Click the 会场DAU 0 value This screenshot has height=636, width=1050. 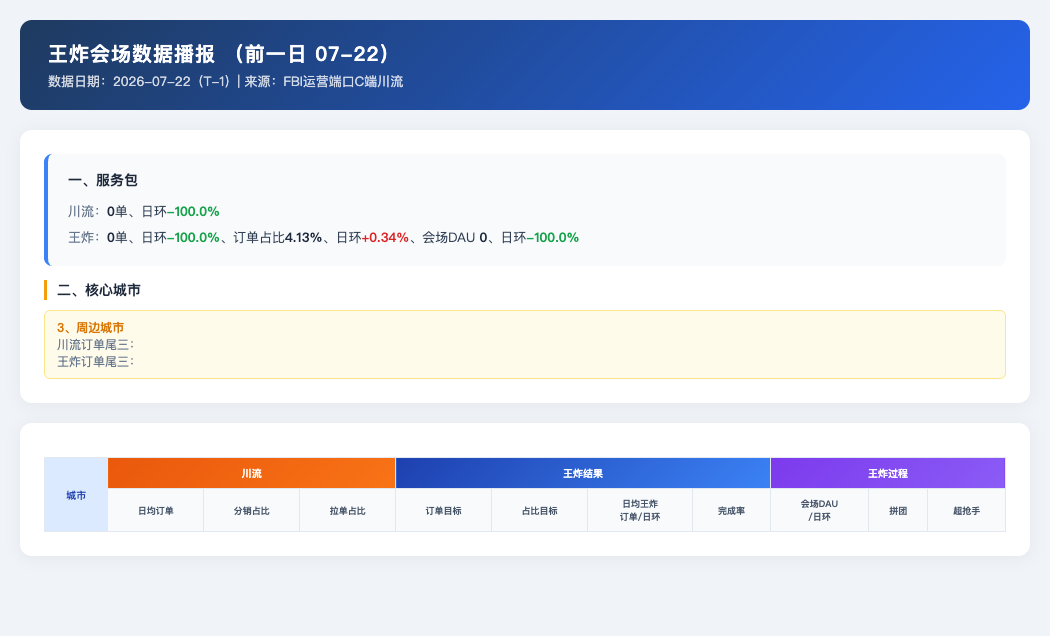click(454, 238)
